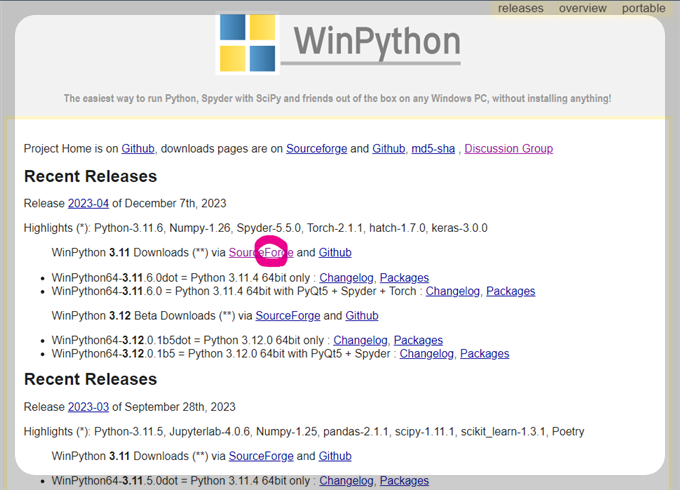Open Packages for WinPython64-3.11.6.0dot
This screenshot has height=490, width=680.
(x=404, y=278)
